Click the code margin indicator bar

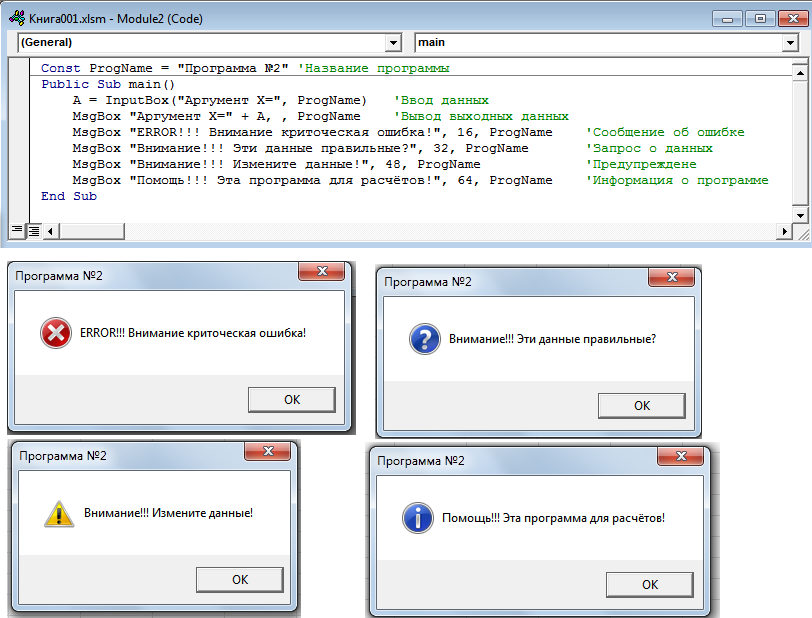[x=19, y=140]
